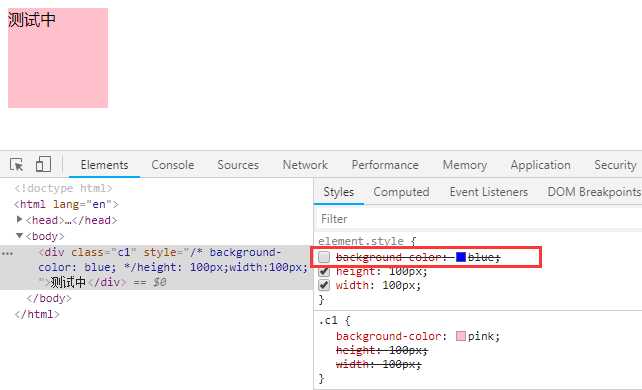Click the element.style selector text
This screenshot has height=390, width=642.
pyautogui.click(x=361, y=241)
